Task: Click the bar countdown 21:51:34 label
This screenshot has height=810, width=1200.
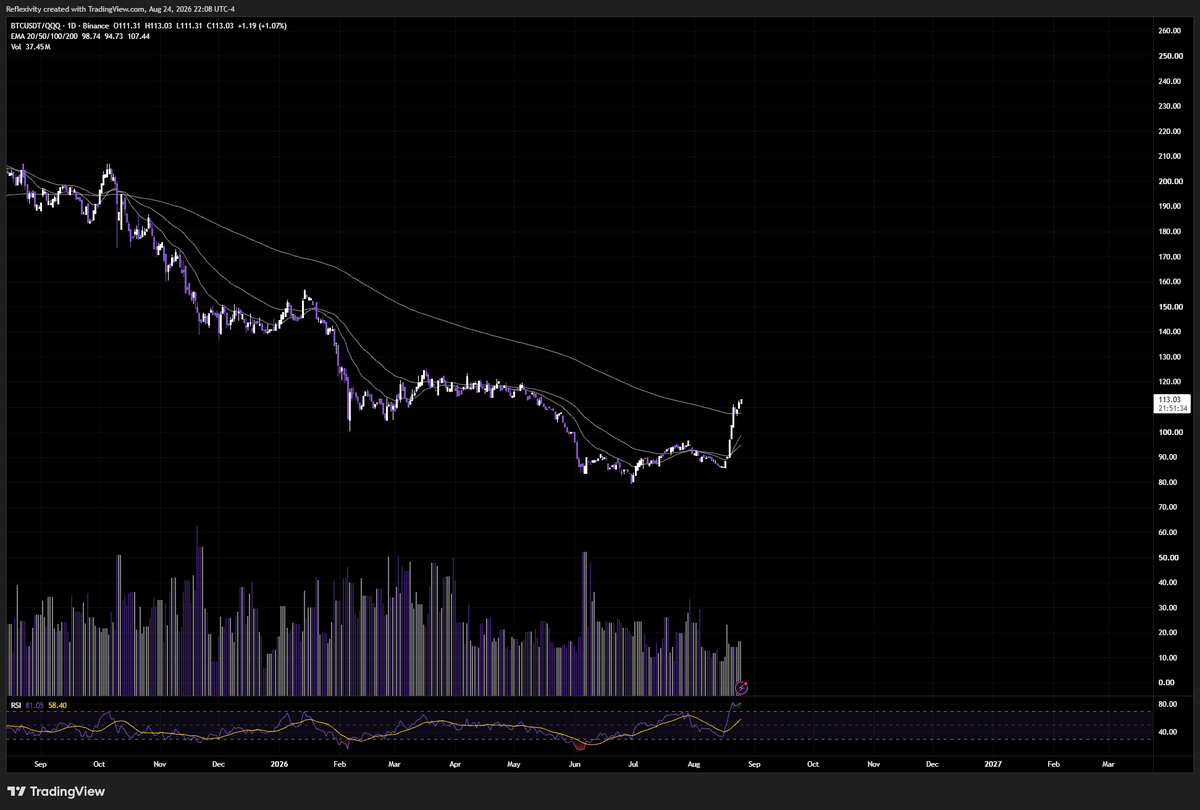Action: [1171, 408]
